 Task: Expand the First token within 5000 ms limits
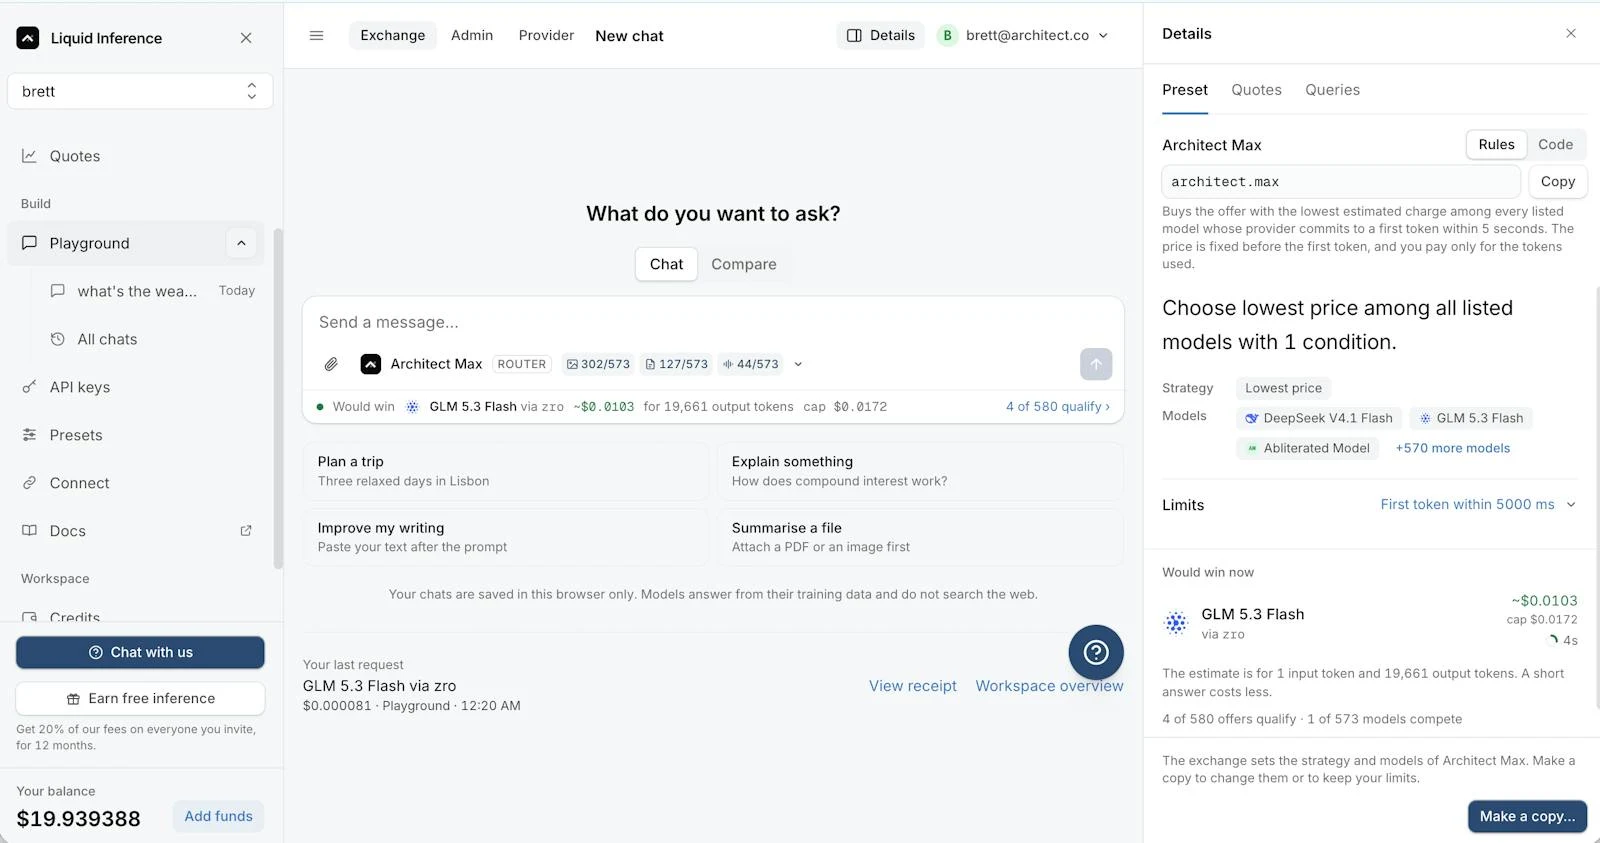tap(1478, 505)
